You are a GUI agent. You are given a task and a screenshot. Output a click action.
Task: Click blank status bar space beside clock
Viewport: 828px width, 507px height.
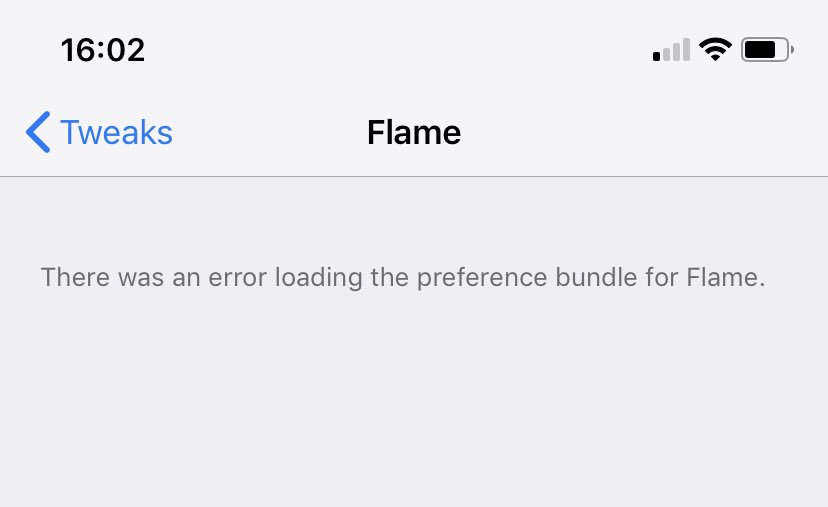tap(396, 50)
